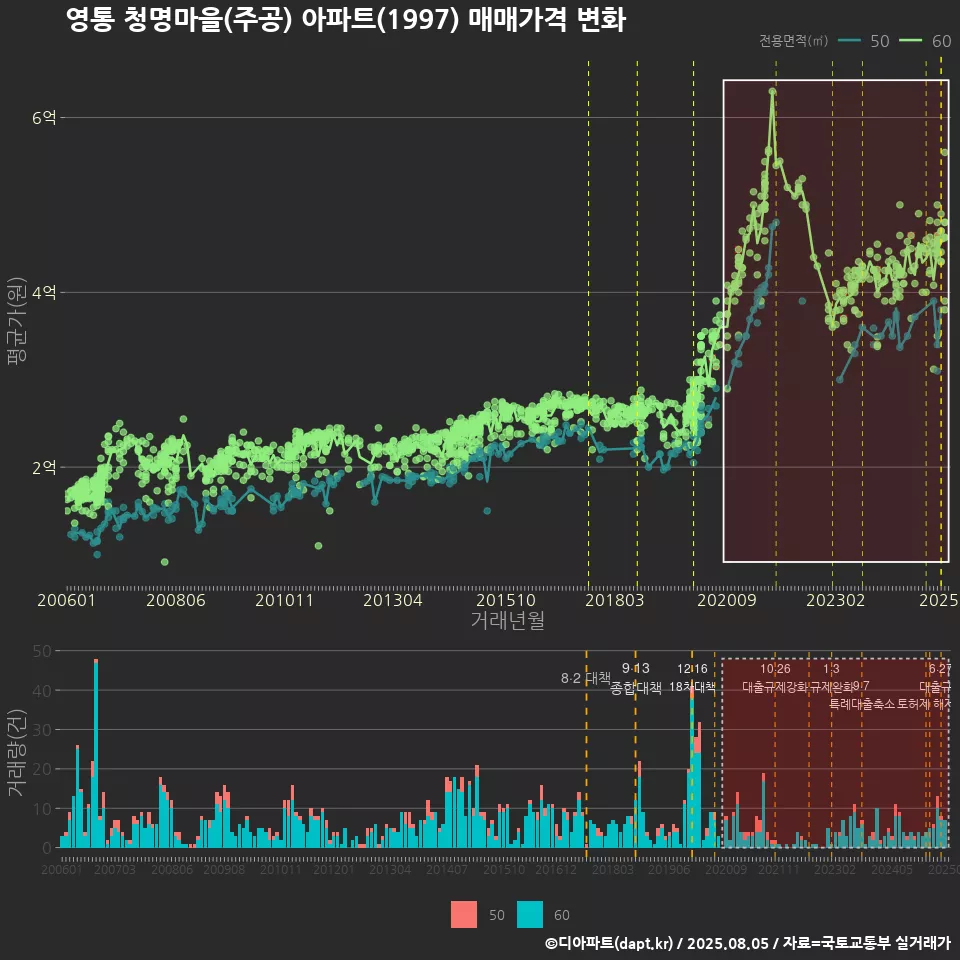The width and height of the screenshot is (960, 960).
Task: Click the '8·2 대책' policy annotation
Action: [585, 678]
